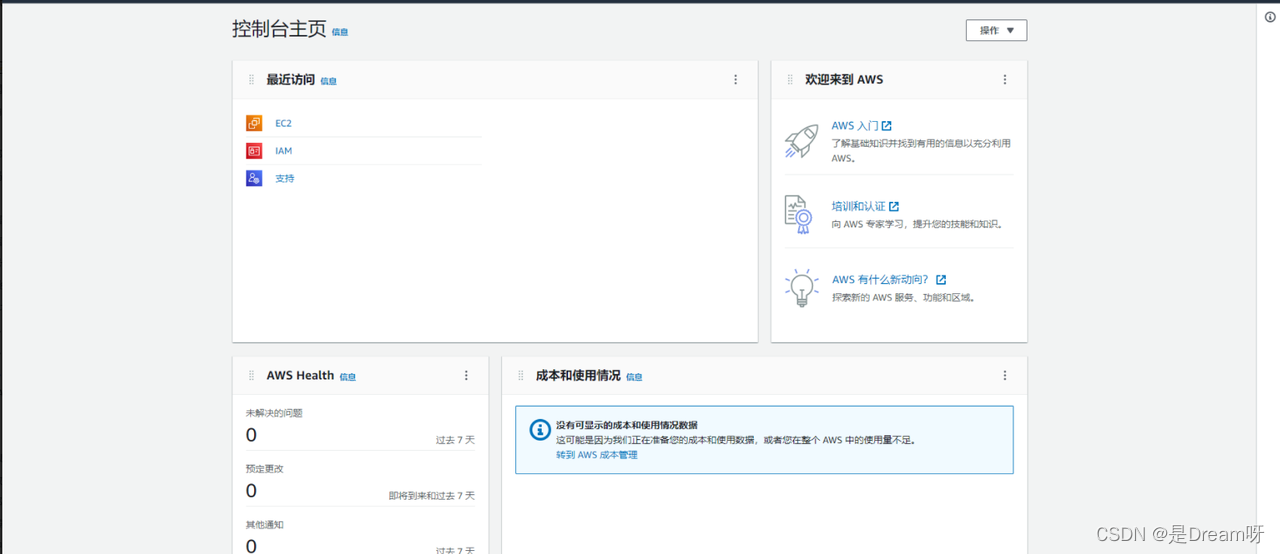This screenshot has height=554, width=1280.
Task: Open the AWS Health widget options menu
Action: (466, 376)
